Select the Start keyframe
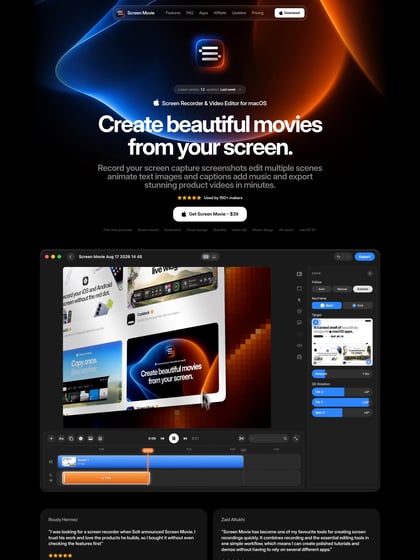Viewport: 420px width, 560px height. [x=327, y=305]
